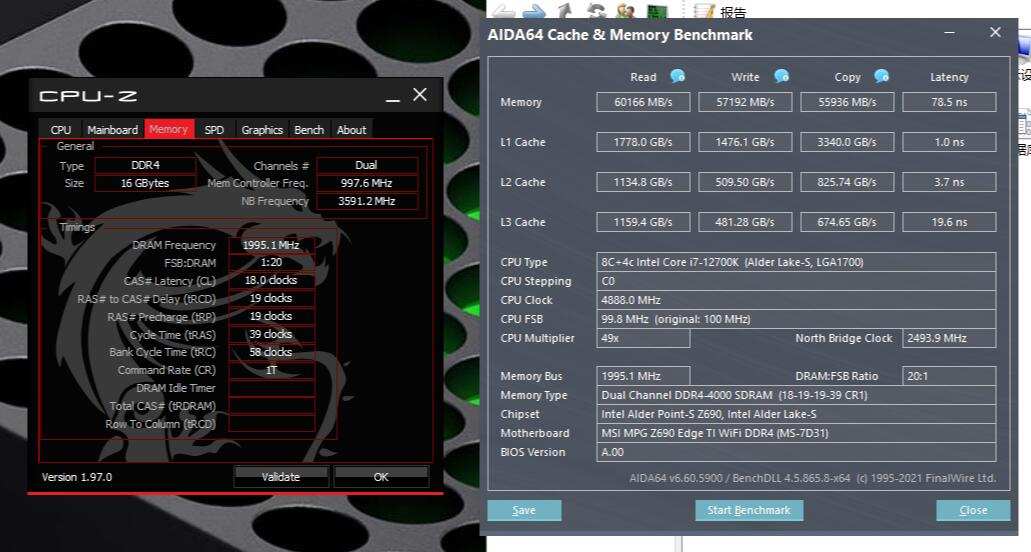Screen dimensions: 1031x552
Task: Click the Validate button in CPU-Z
Action: (281, 477)
